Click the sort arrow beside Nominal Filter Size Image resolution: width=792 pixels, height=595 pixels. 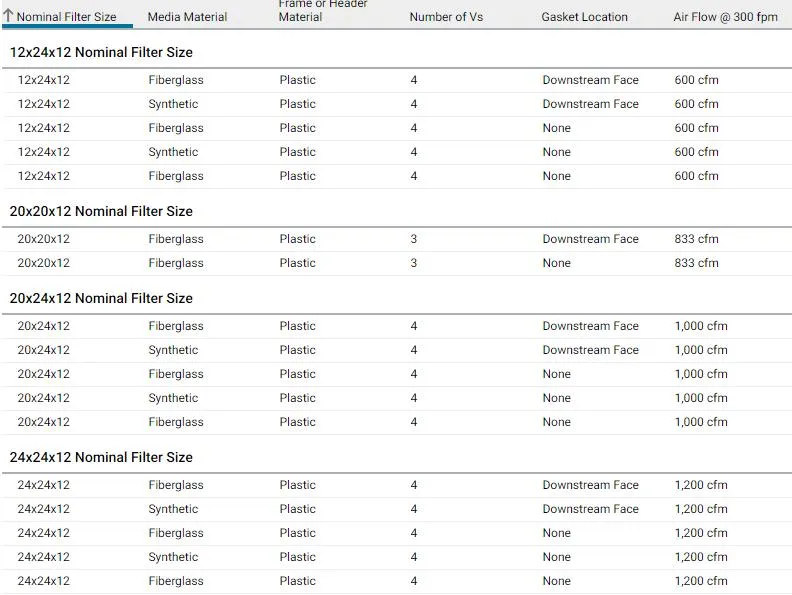point(8,16)
